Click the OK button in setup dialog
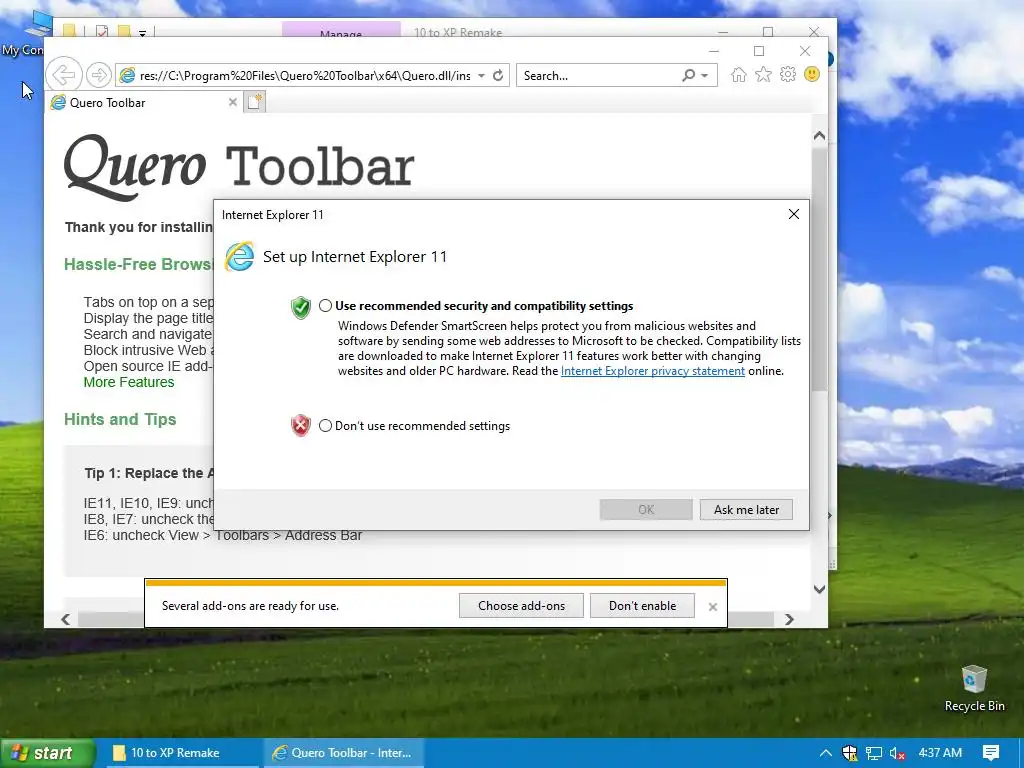The height and width of the screenshot is (768, 1024). [x=646, y=509]
